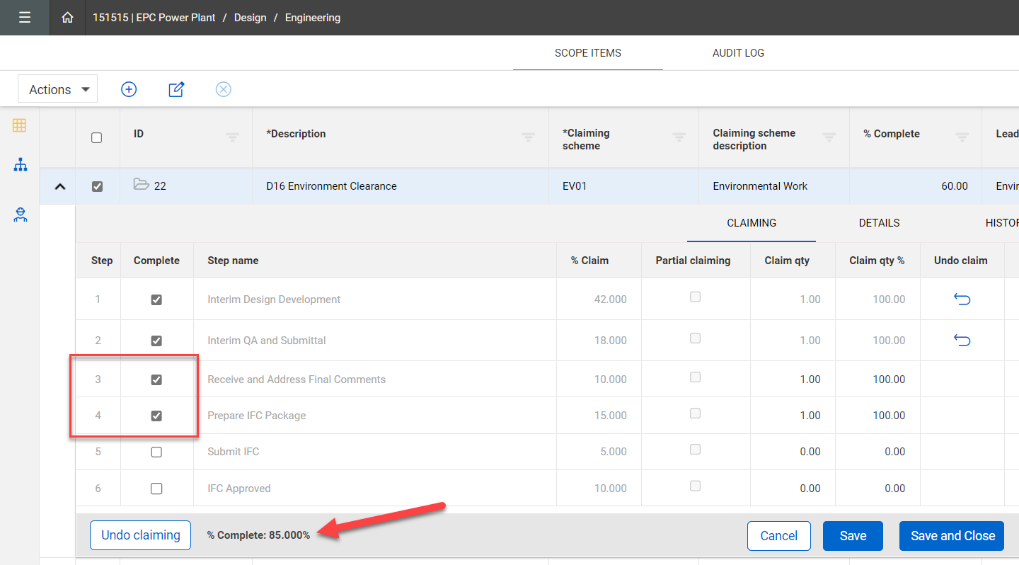Collapse the D16 Environment Clearance row
Screen dimensions: 1019x565
pos(59,186)
